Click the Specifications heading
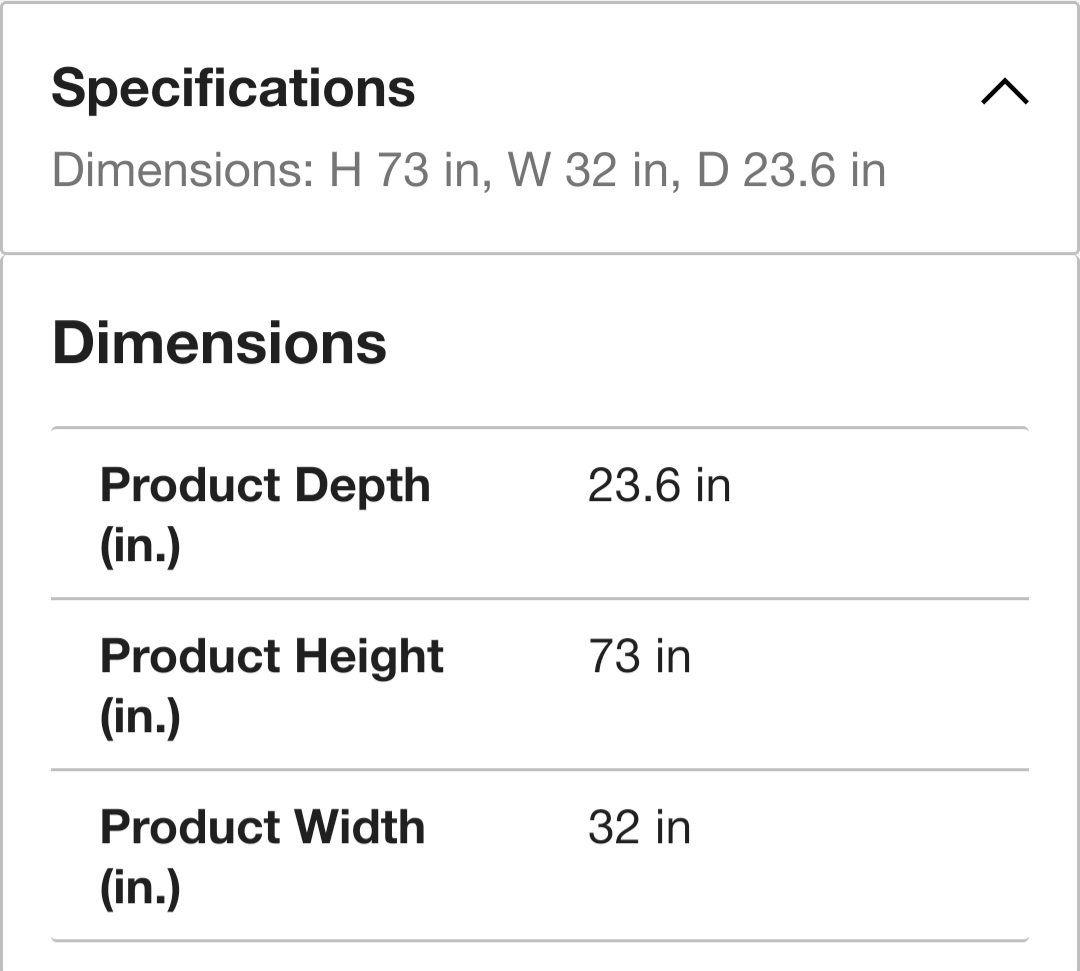1080x971 pixels. [x=233, y=88]
